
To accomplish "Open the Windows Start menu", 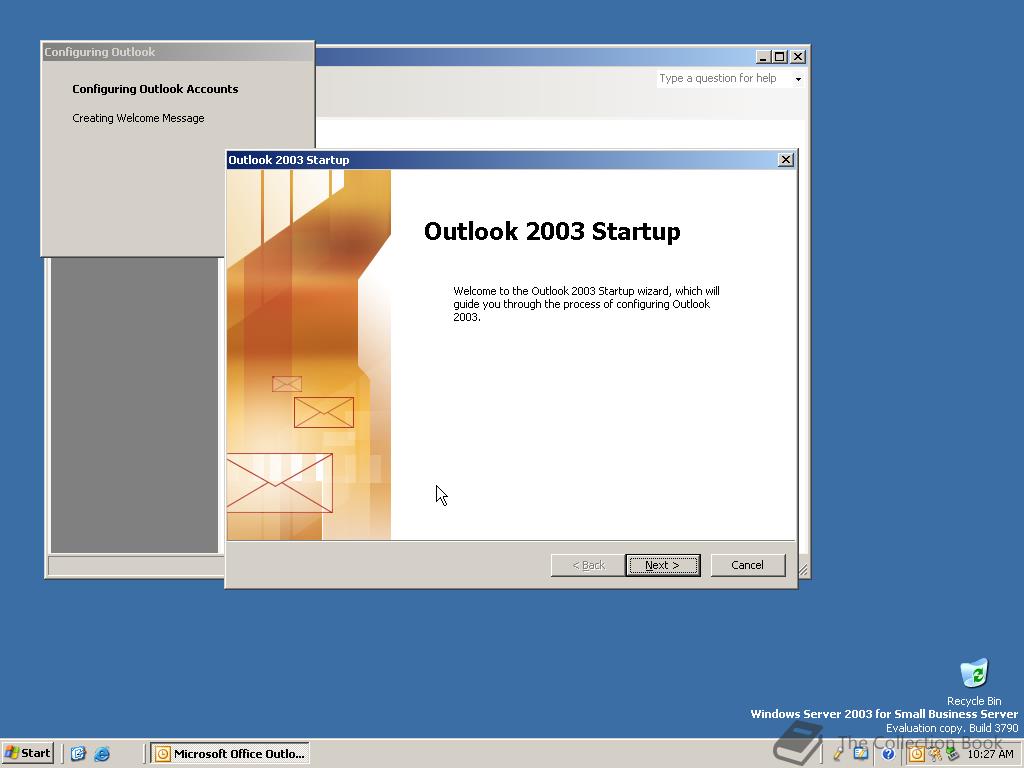I will click(x=27, y=753).
